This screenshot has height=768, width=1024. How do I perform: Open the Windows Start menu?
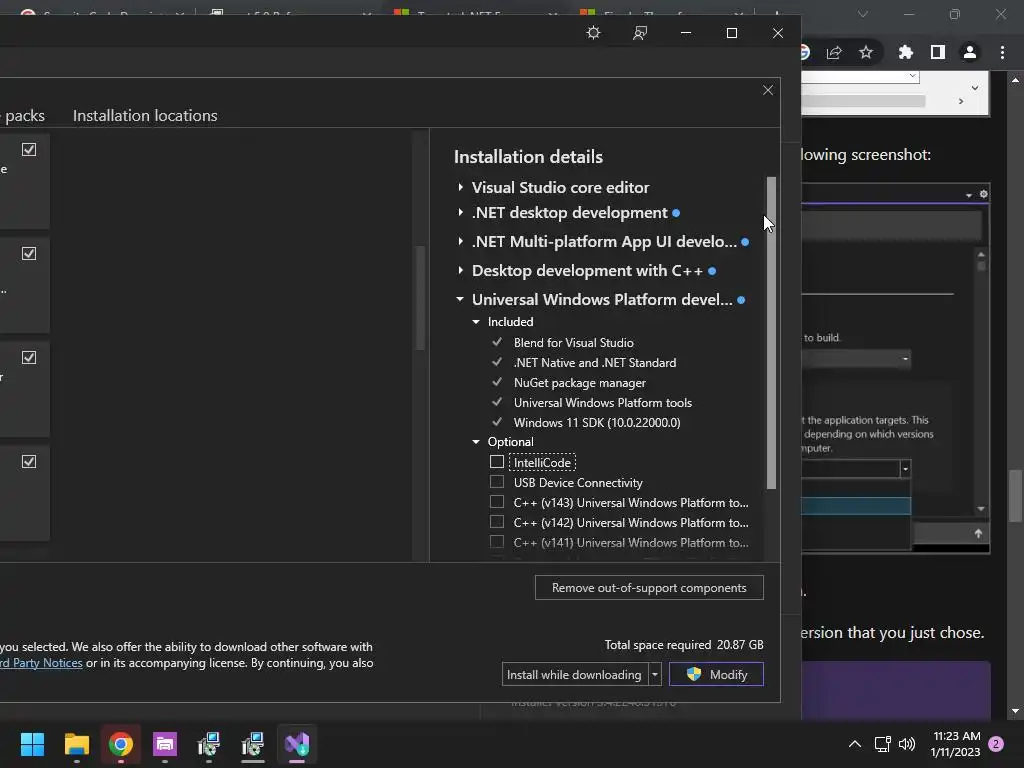[32, 744]
